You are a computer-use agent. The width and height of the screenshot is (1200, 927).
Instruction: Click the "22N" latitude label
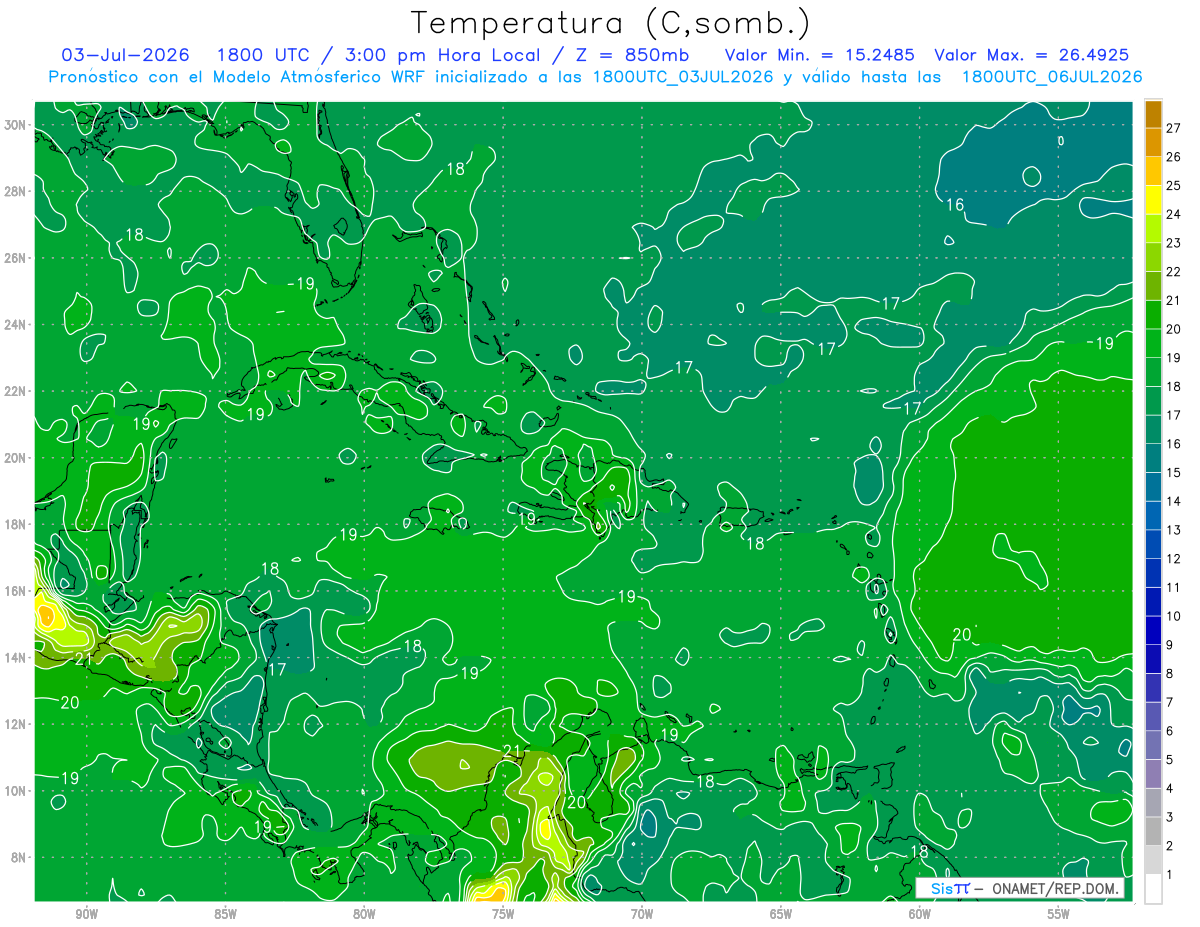[14, 391]
